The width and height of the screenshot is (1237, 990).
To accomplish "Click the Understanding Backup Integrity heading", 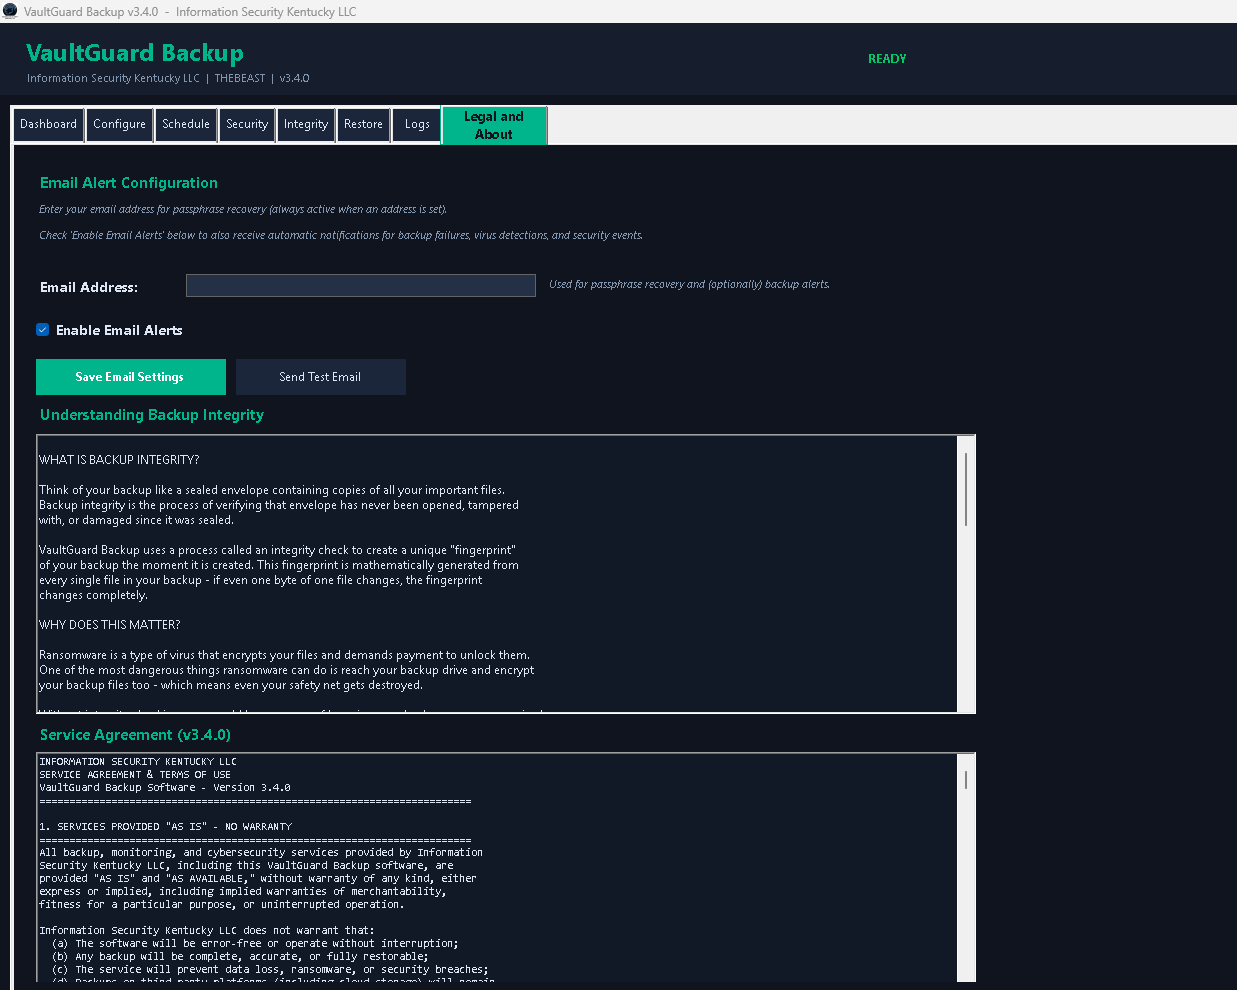I will click(x=152, y=415).
